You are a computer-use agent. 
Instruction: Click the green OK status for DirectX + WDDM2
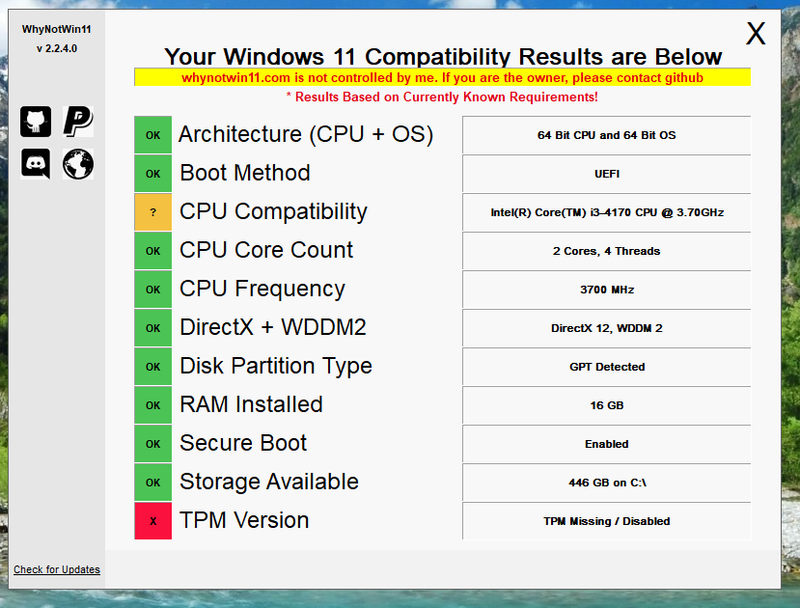[153, 328]
